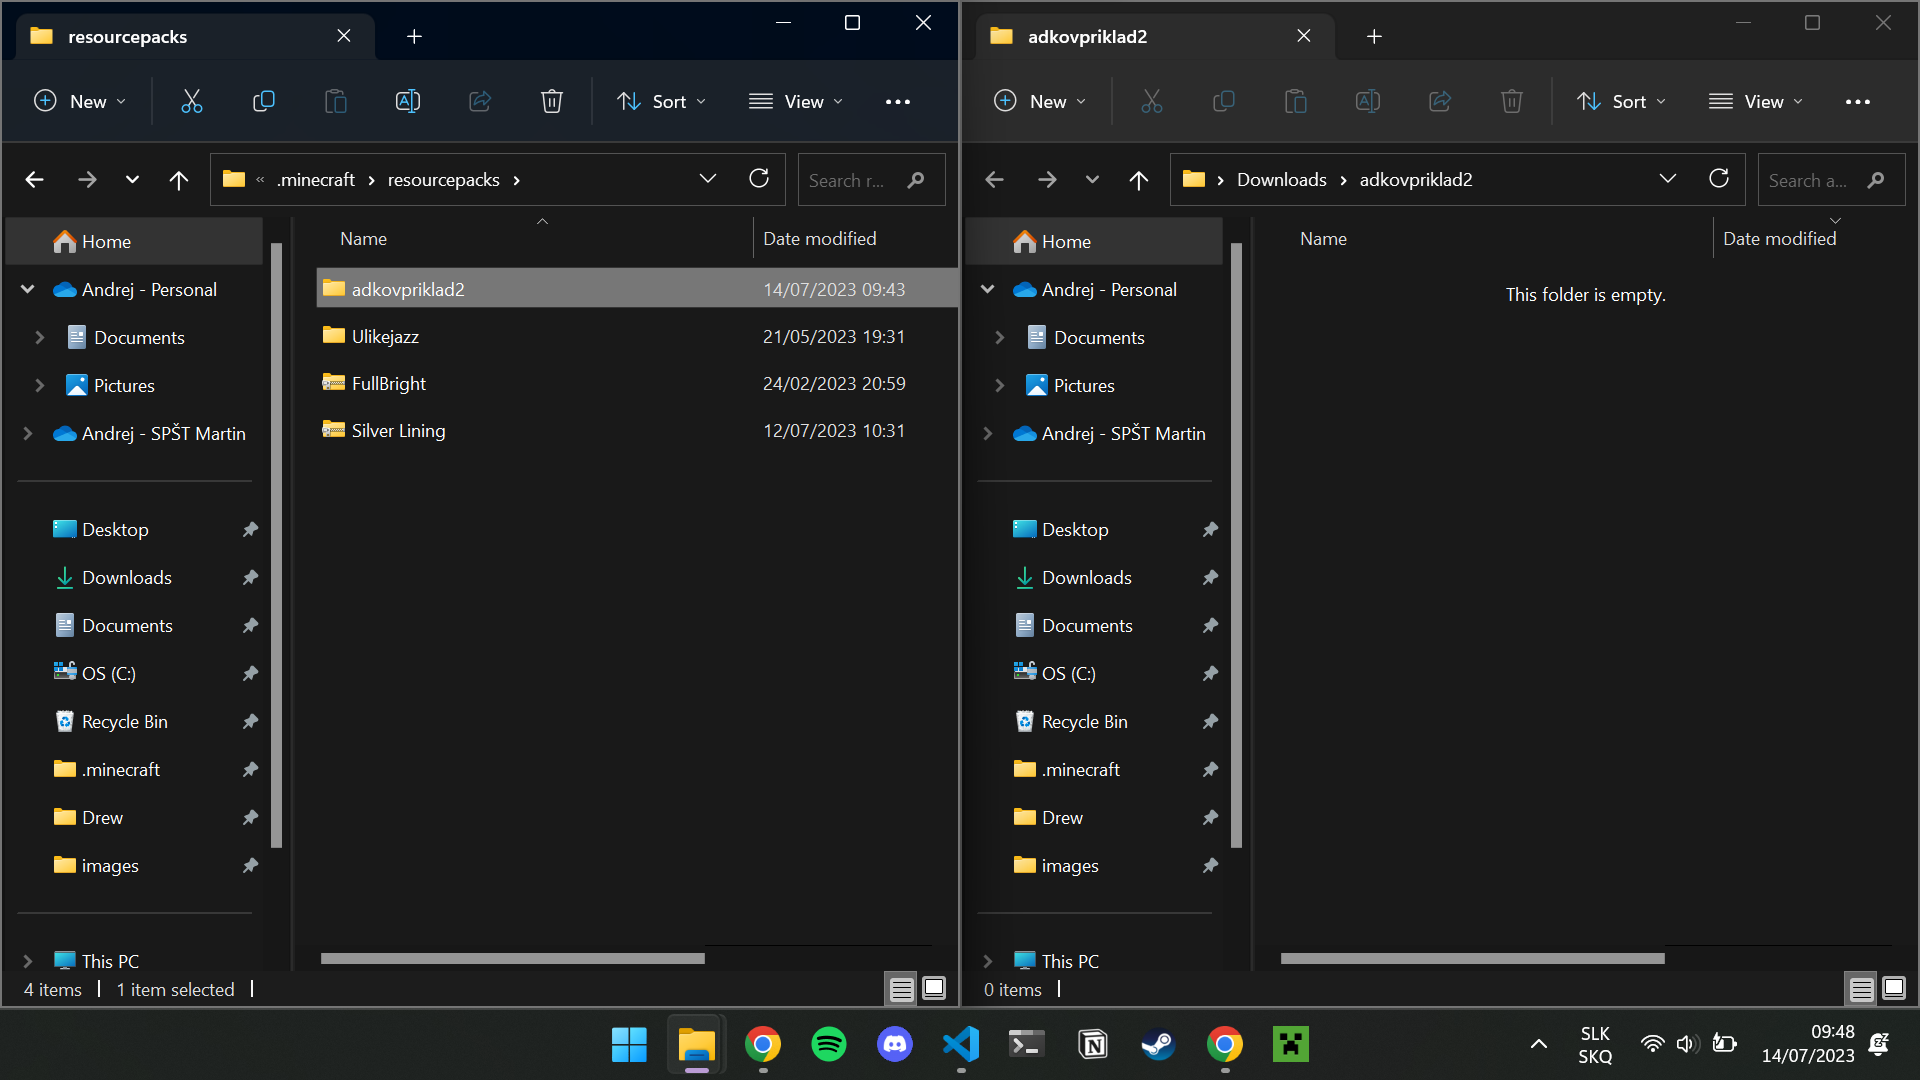The image size is (1920, 1080).
Task: Click Copy icon in resourcepacks window toolbar
Action: click(263, 101)
